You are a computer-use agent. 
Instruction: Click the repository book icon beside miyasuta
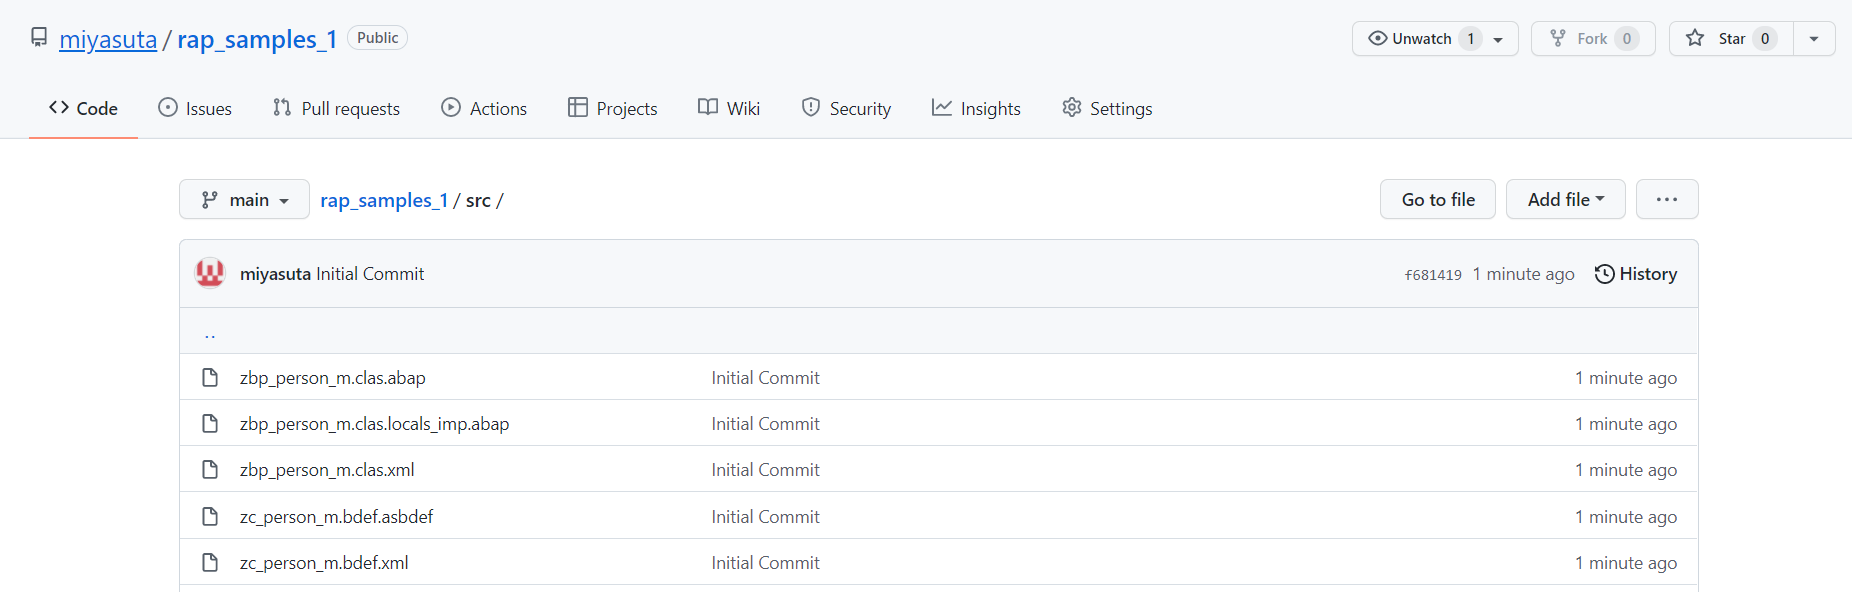39,38
